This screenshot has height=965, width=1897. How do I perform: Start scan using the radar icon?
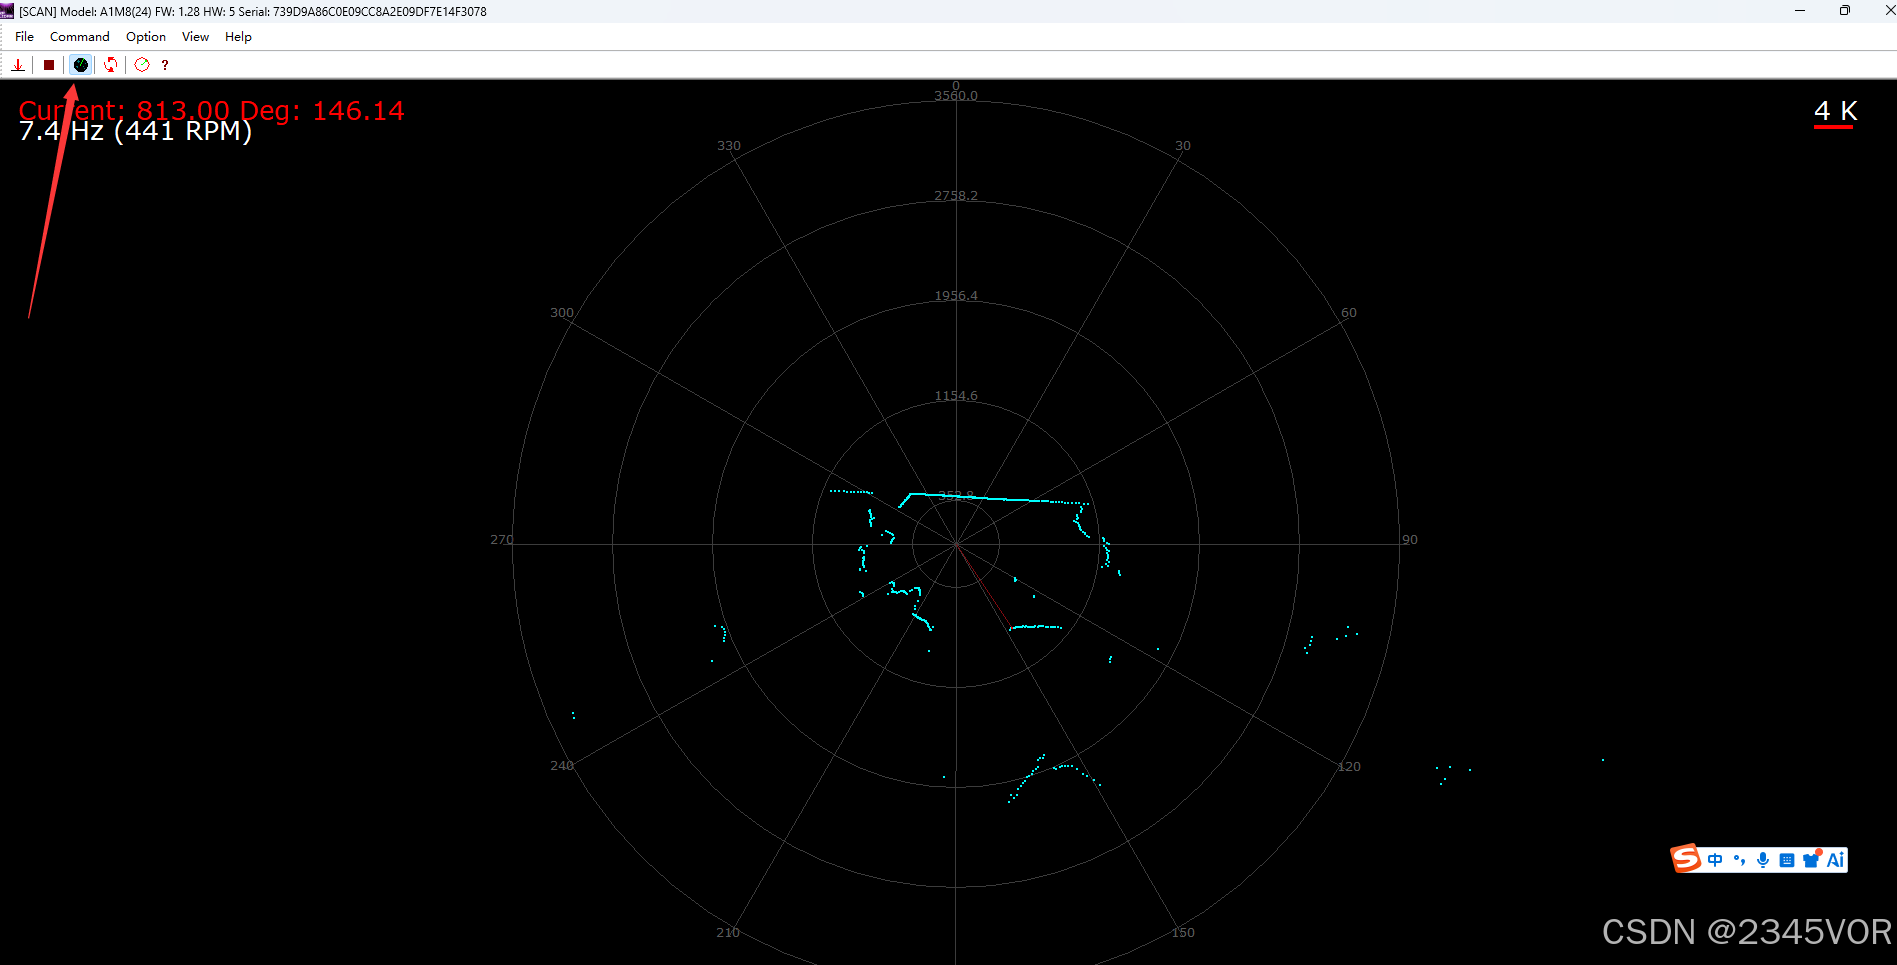click(x=81, y=65)
